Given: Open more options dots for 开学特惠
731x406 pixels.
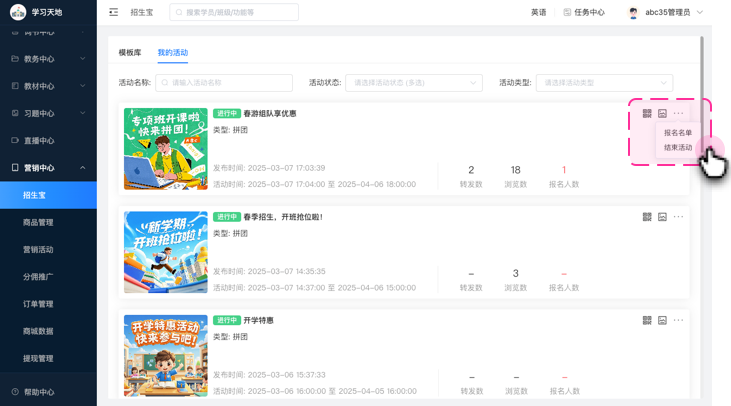Looking at the screenshot, I should [678, 320].
